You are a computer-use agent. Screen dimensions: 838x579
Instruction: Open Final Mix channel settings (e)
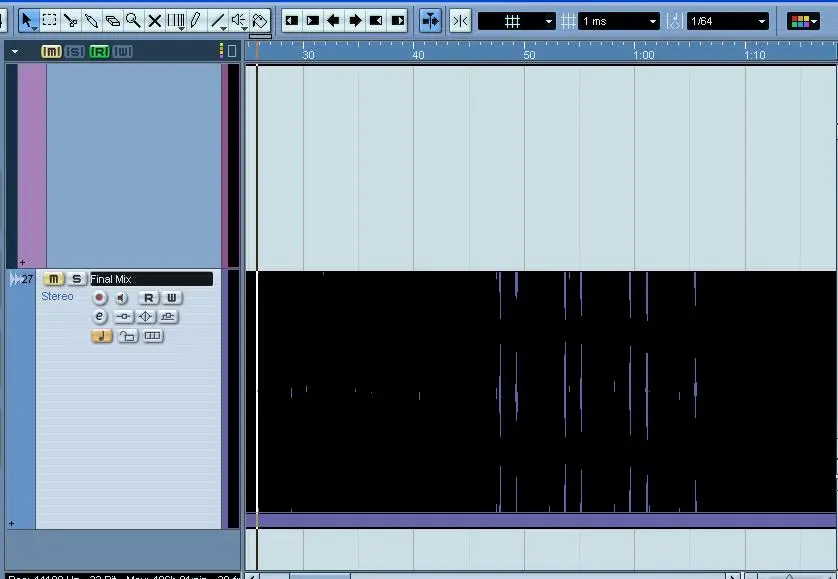tap(99, 316)
